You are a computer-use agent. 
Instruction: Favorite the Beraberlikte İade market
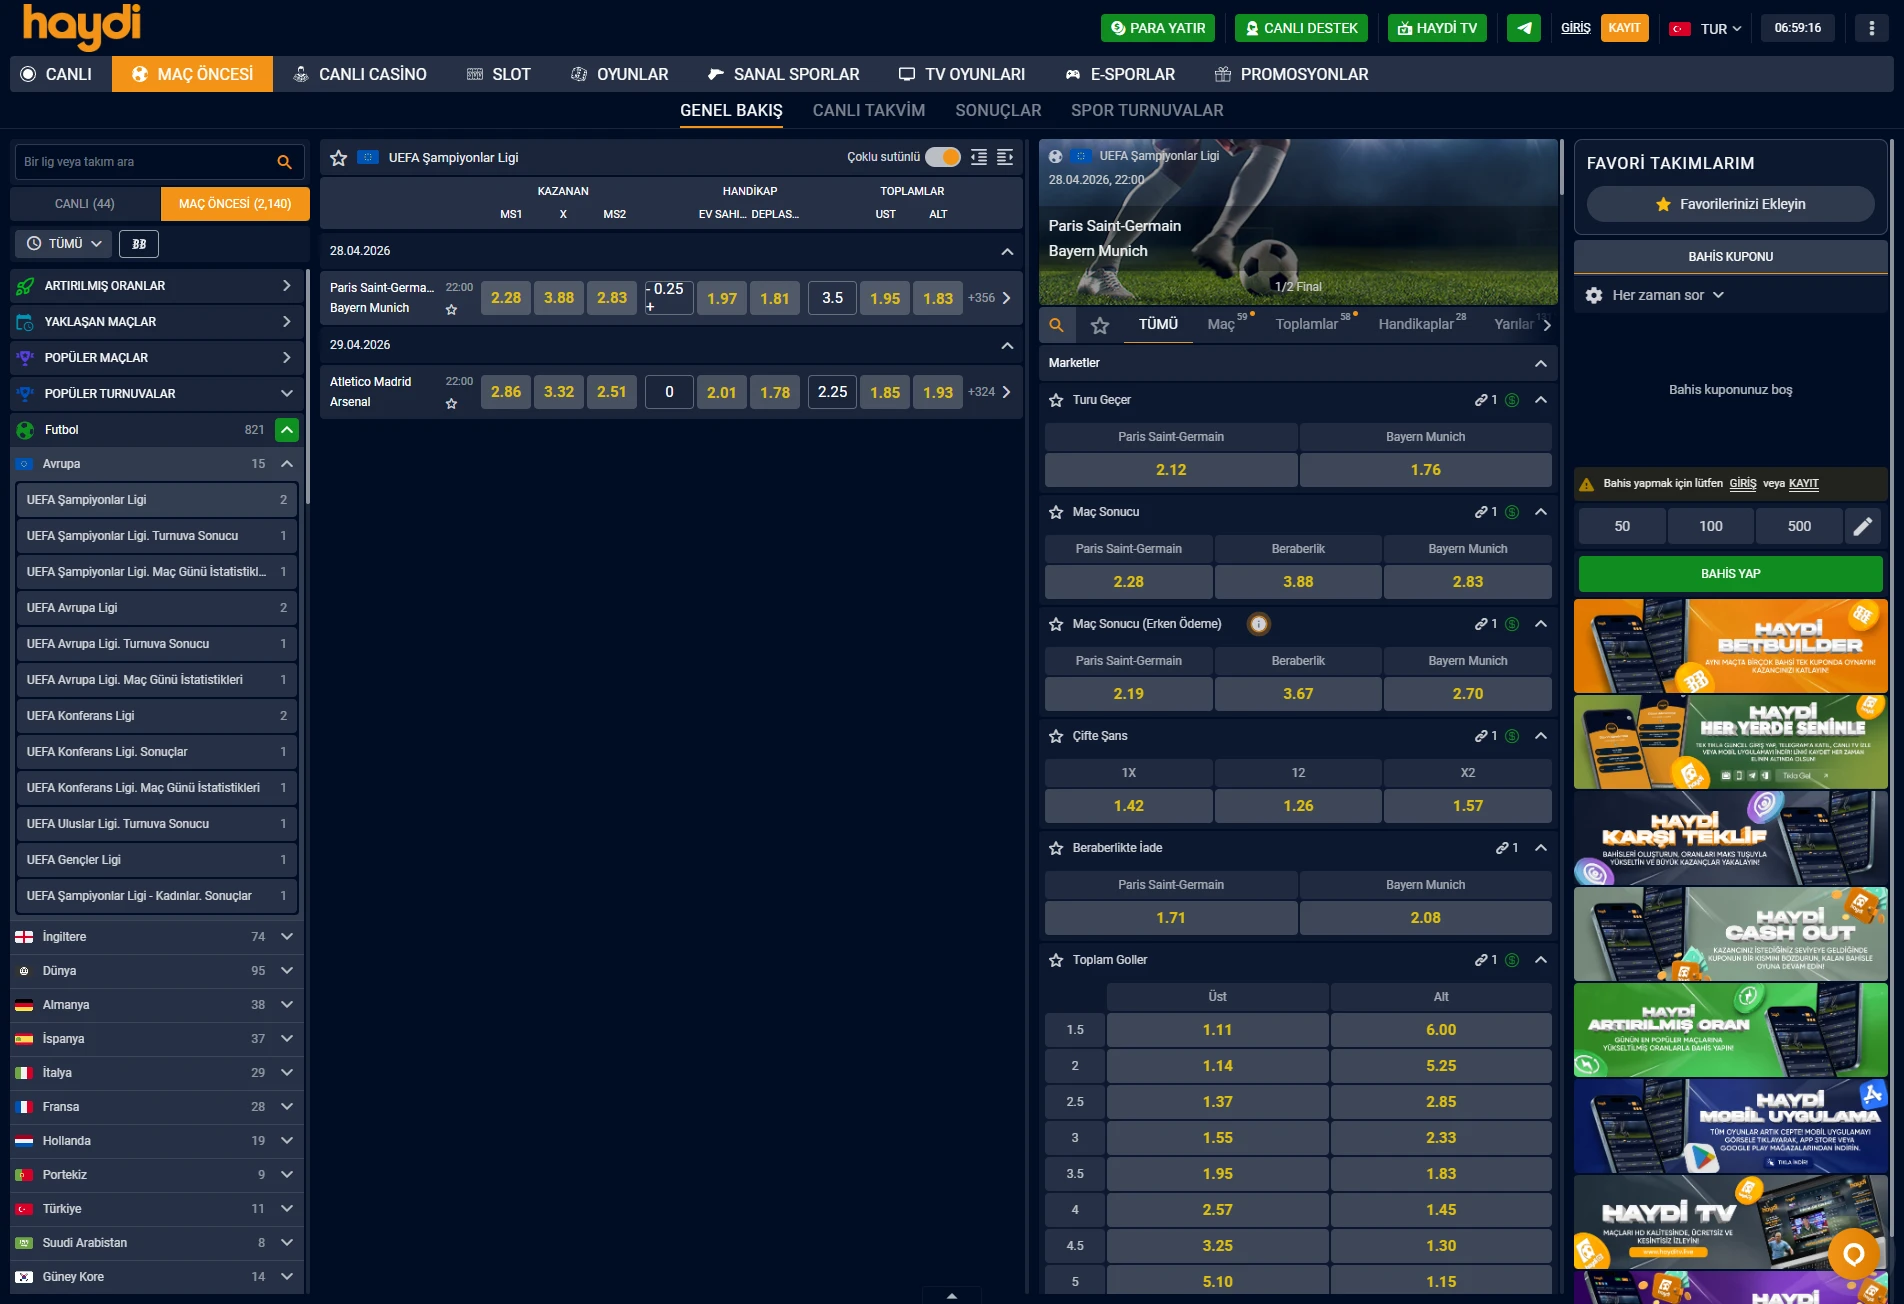point(1056,848)
